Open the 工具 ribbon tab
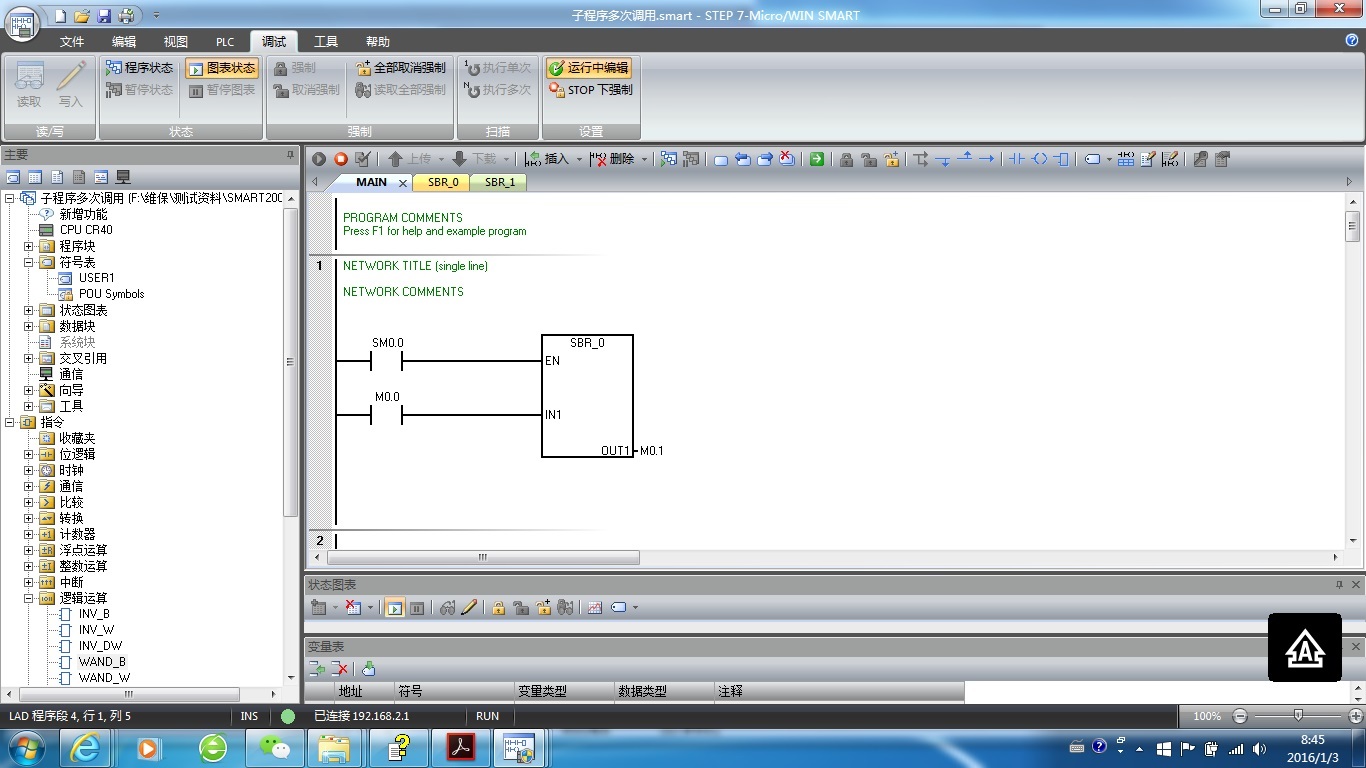The image size is (1366, 768). 326,42
